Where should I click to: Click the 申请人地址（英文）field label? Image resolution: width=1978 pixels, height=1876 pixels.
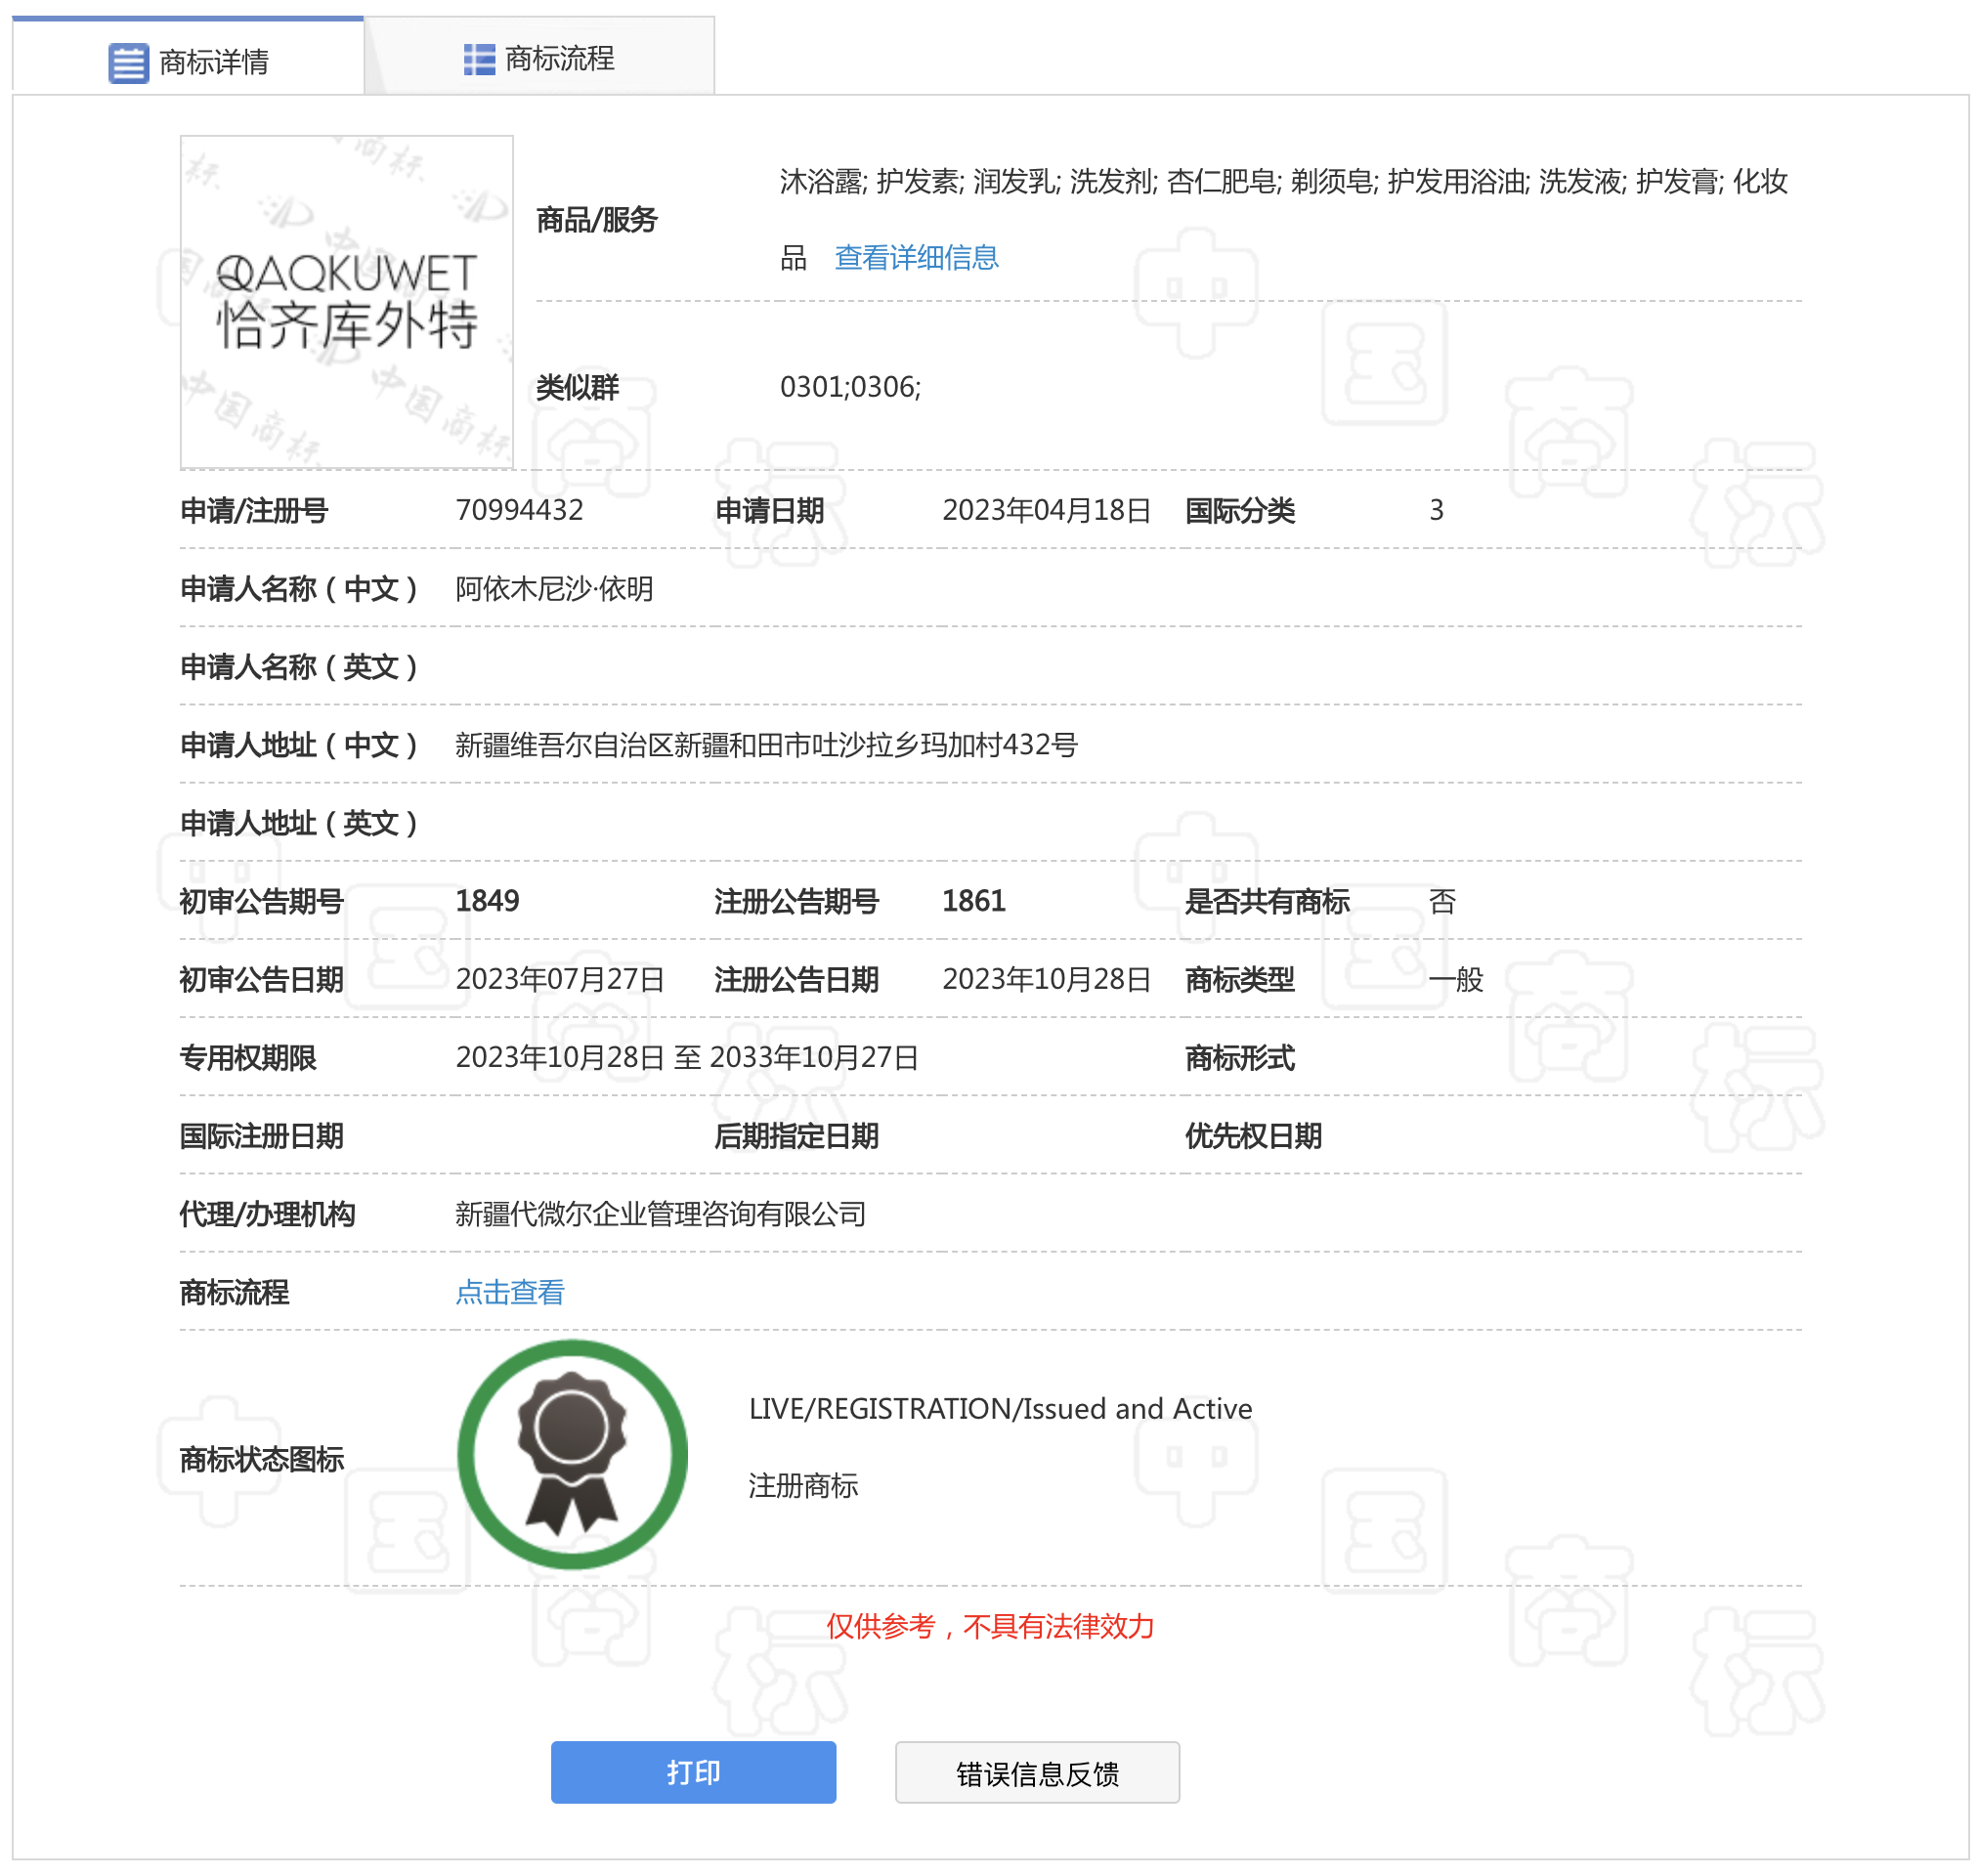[x=298, y=823]
